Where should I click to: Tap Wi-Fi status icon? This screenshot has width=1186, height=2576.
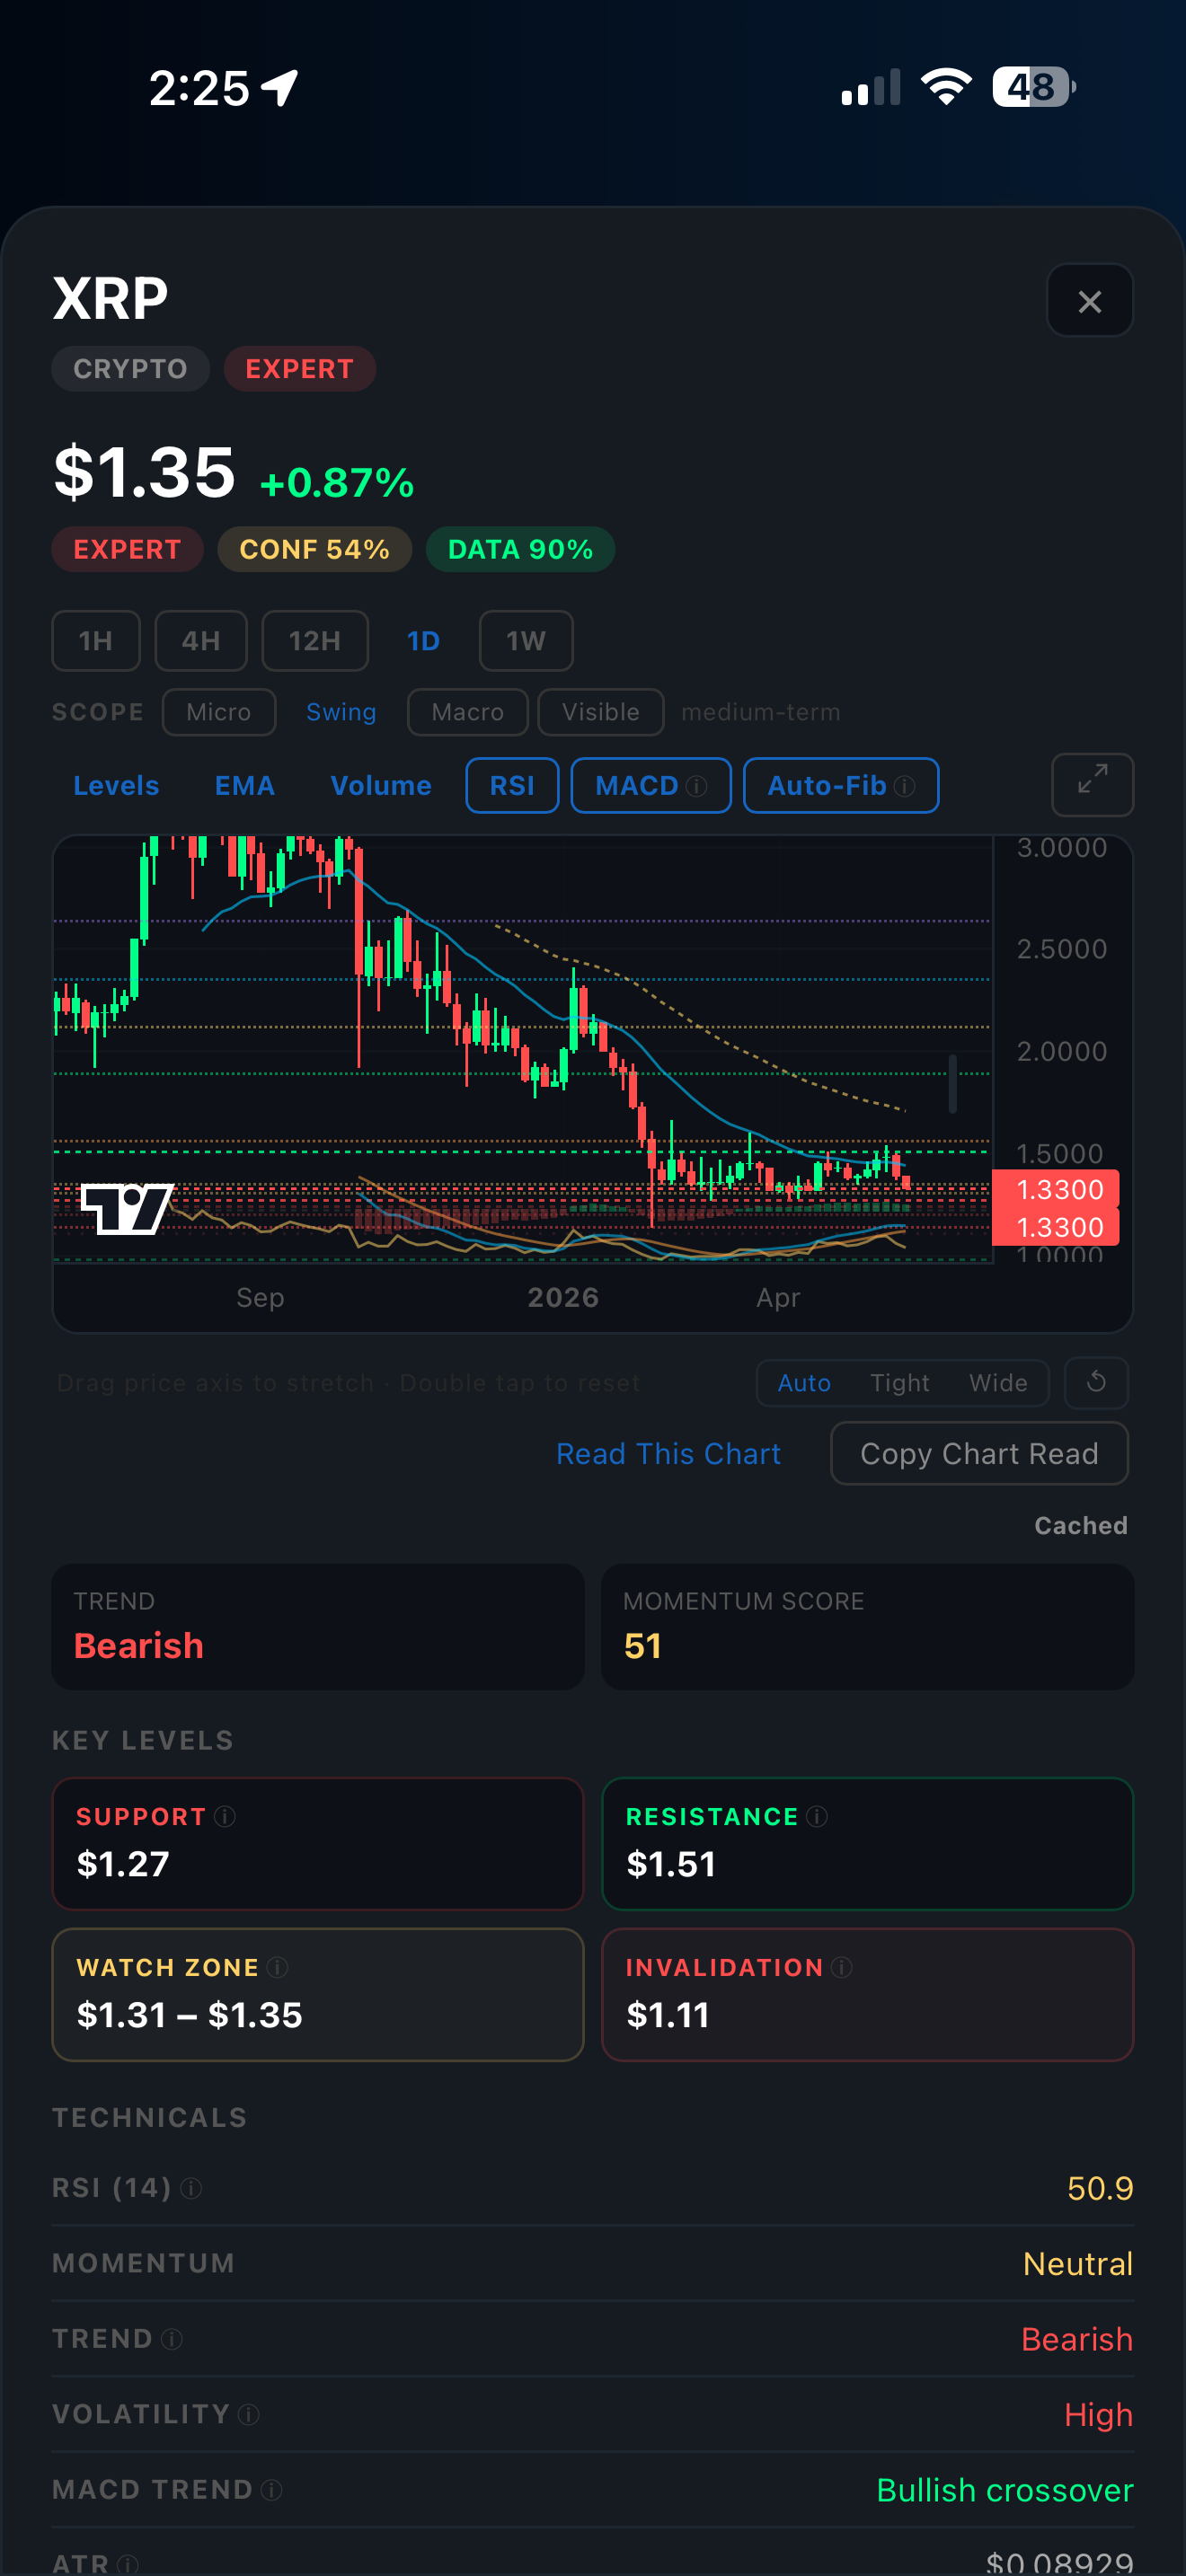click(x=946, y=87)
